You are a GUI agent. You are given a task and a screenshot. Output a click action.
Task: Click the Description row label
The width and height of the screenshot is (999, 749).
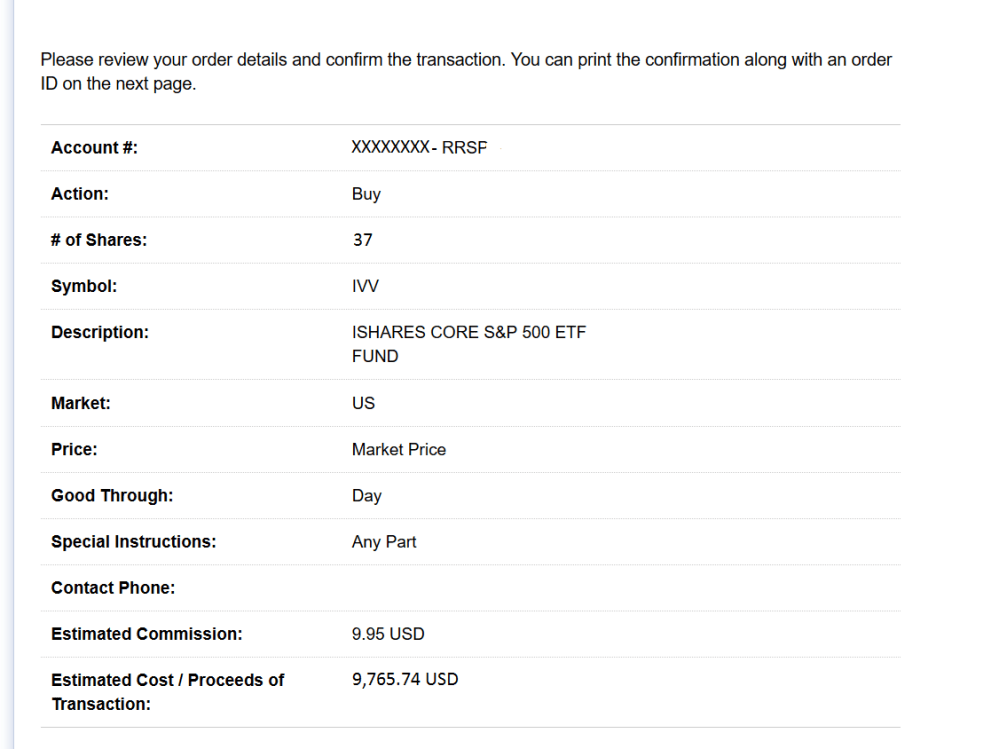tap(100, 332)
